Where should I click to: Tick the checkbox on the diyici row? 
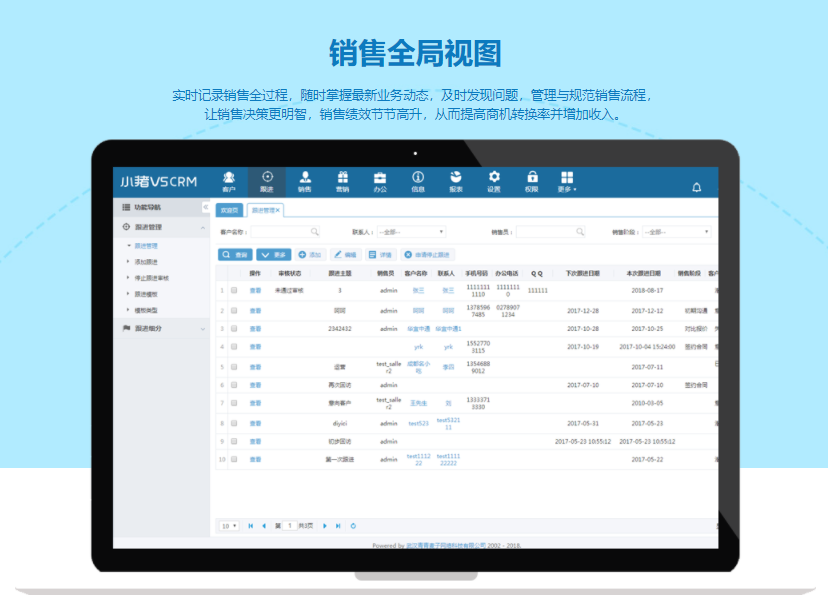coord(233,424)
